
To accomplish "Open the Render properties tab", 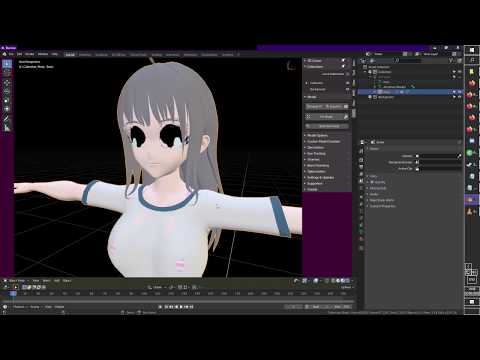I will tap(361, 160).
